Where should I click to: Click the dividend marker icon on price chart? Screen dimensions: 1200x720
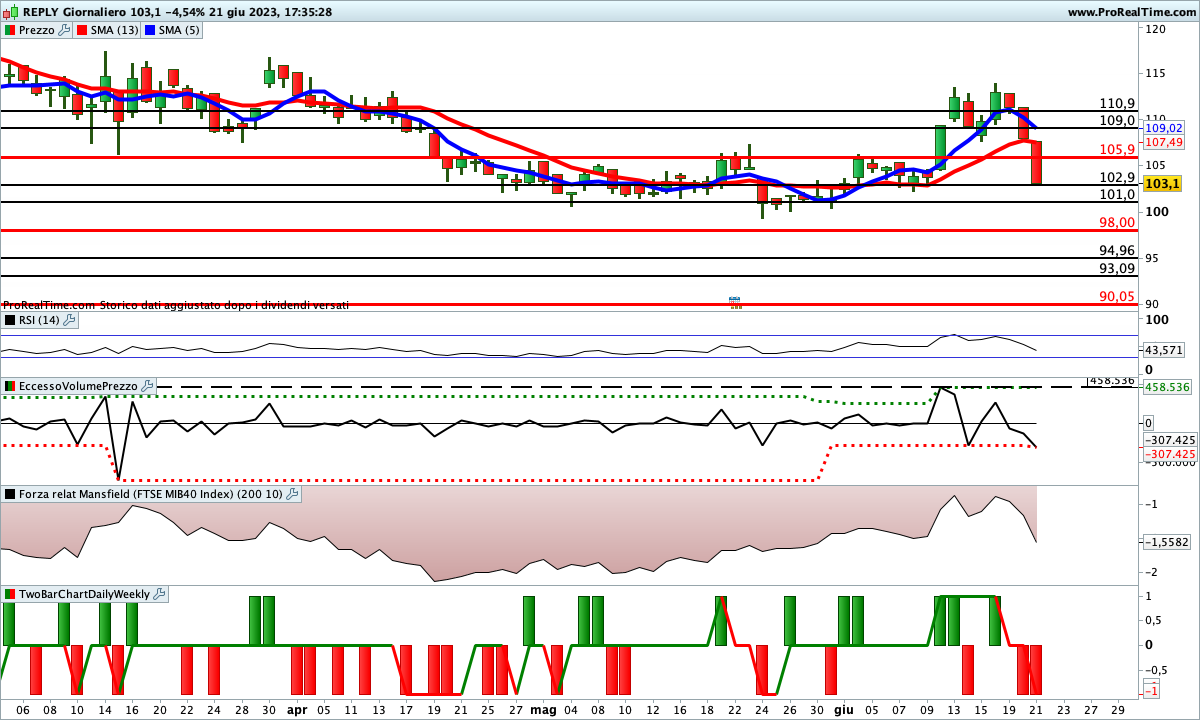(x=735, y=302)
